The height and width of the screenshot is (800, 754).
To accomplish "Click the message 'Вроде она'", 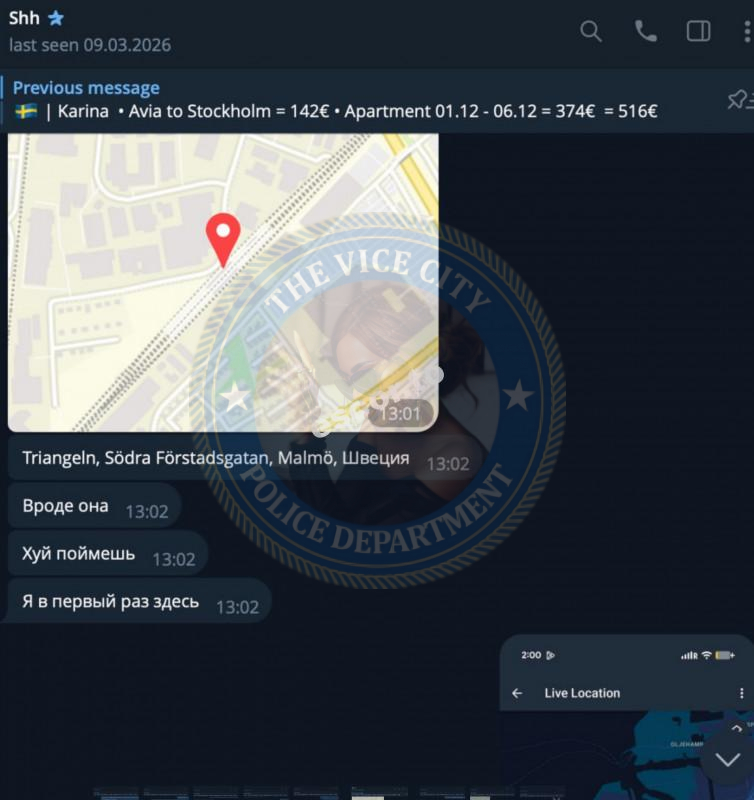I will [x=65, y=506].
